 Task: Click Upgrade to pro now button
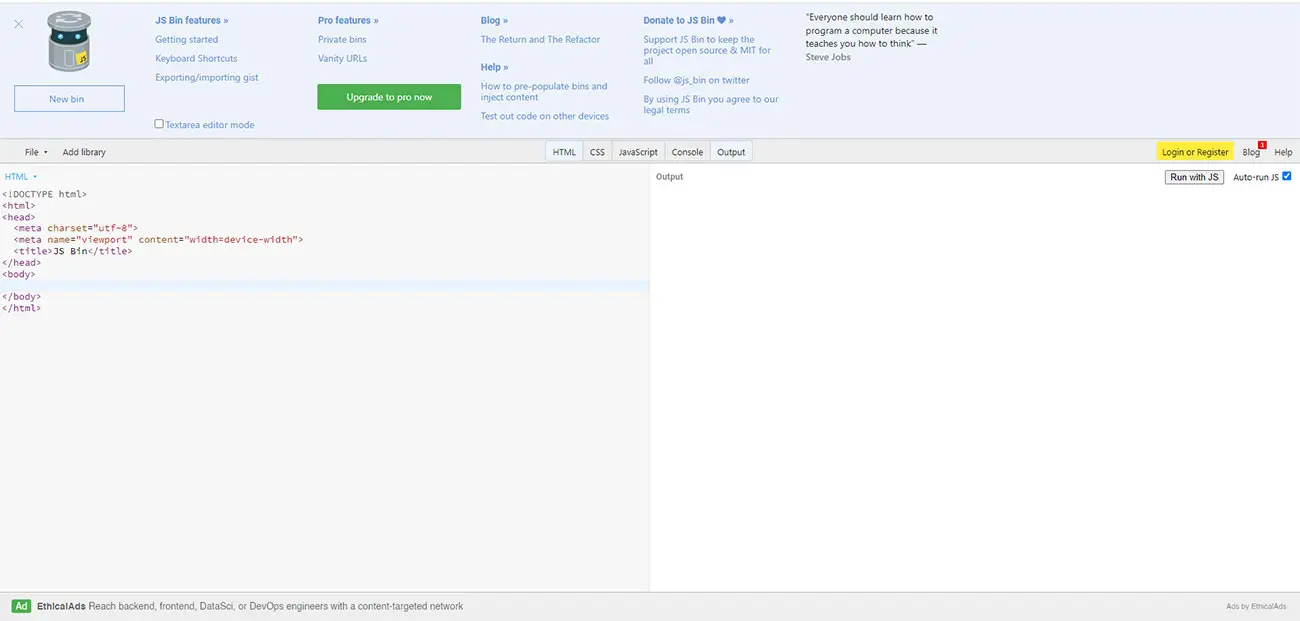[389, 97]
